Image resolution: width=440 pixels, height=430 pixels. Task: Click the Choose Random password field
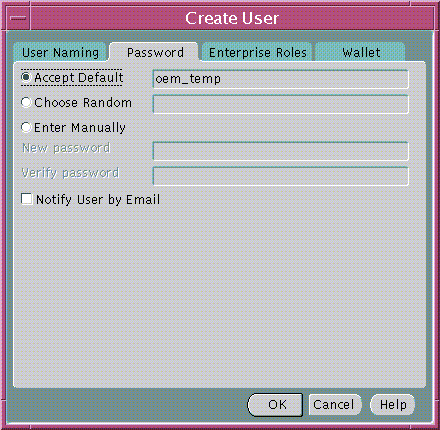[280, 104]
